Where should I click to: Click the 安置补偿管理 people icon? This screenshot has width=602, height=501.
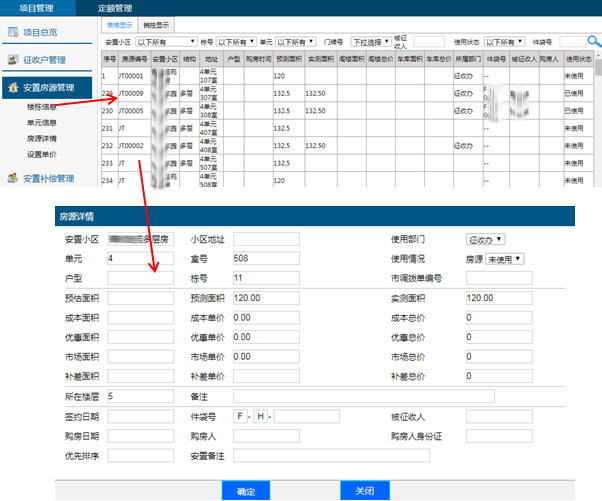[13, 178]
